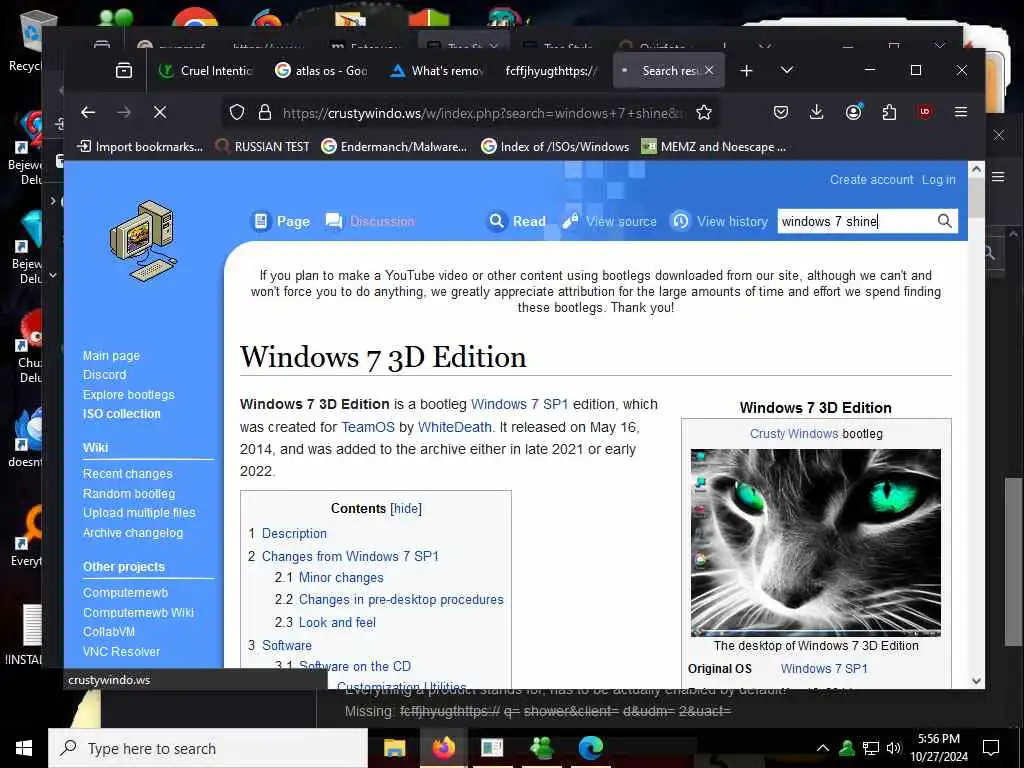Expand the list all tabs chevron
Image resolution: width=1024 pixels, height=768 pixels.
click(x=787, y=71)
